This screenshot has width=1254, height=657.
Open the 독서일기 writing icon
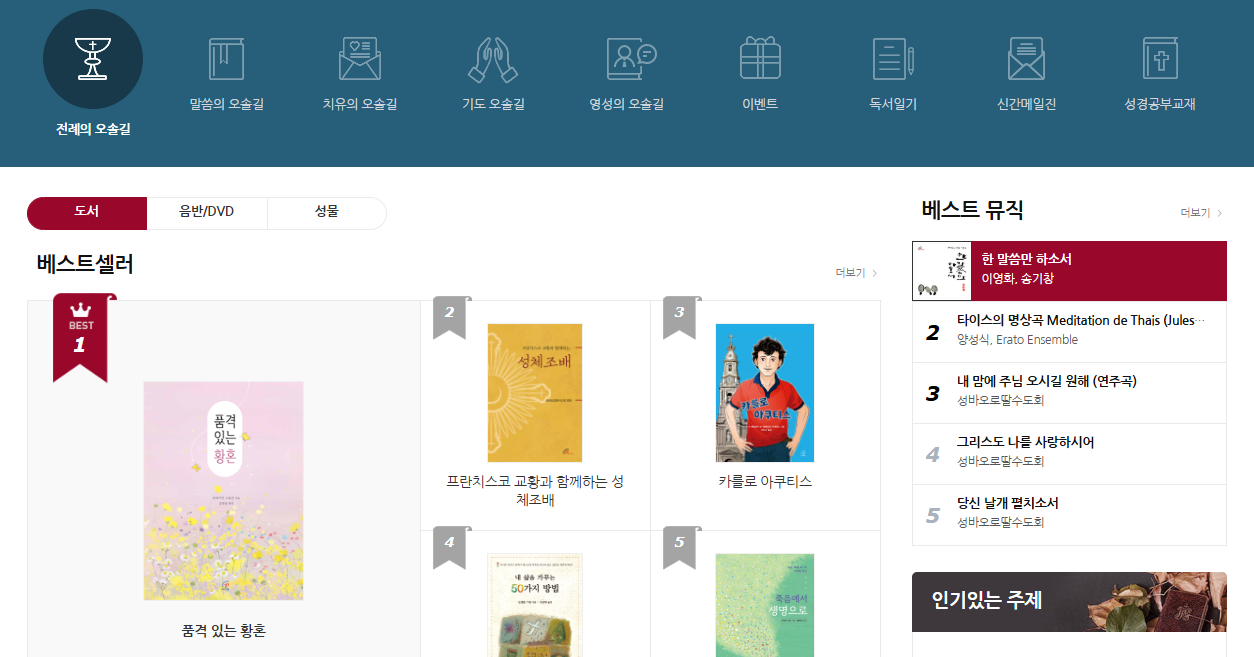point(892,58)
